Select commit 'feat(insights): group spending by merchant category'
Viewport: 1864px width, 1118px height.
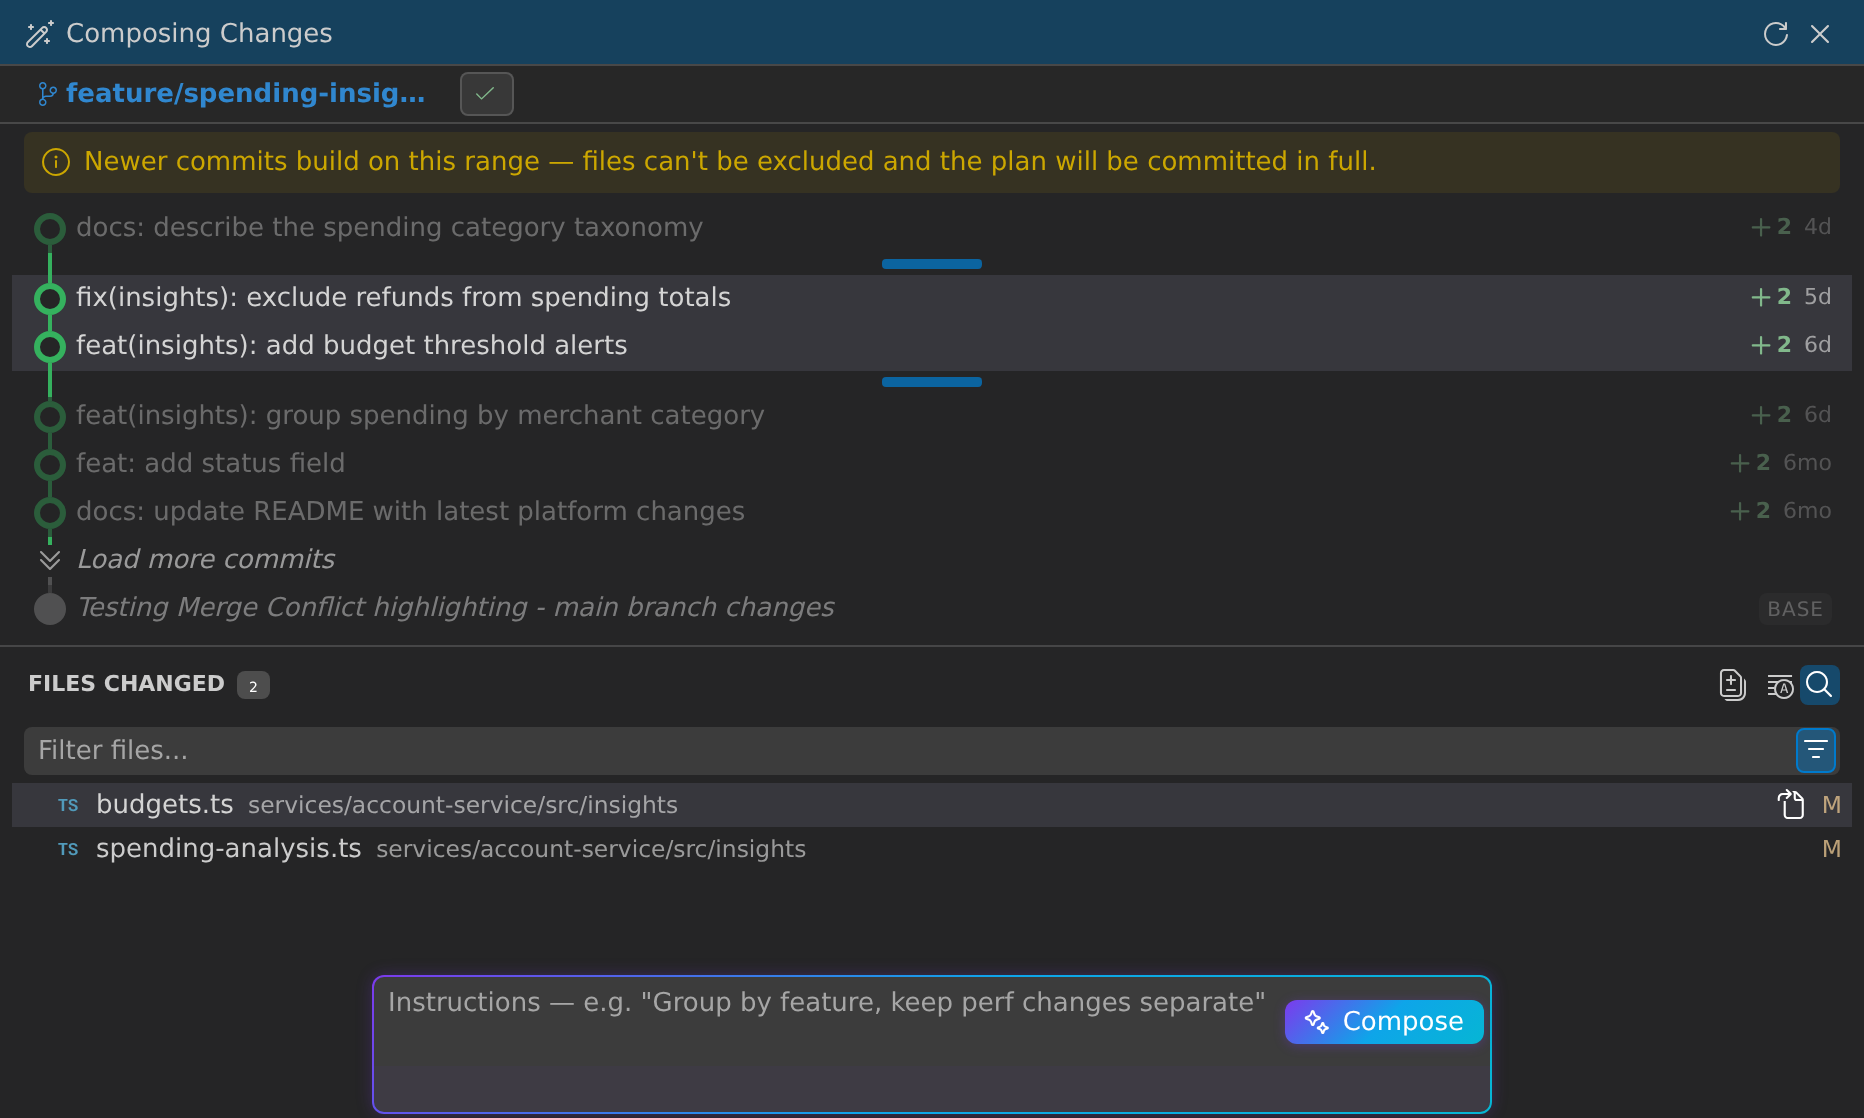[932, 415]
